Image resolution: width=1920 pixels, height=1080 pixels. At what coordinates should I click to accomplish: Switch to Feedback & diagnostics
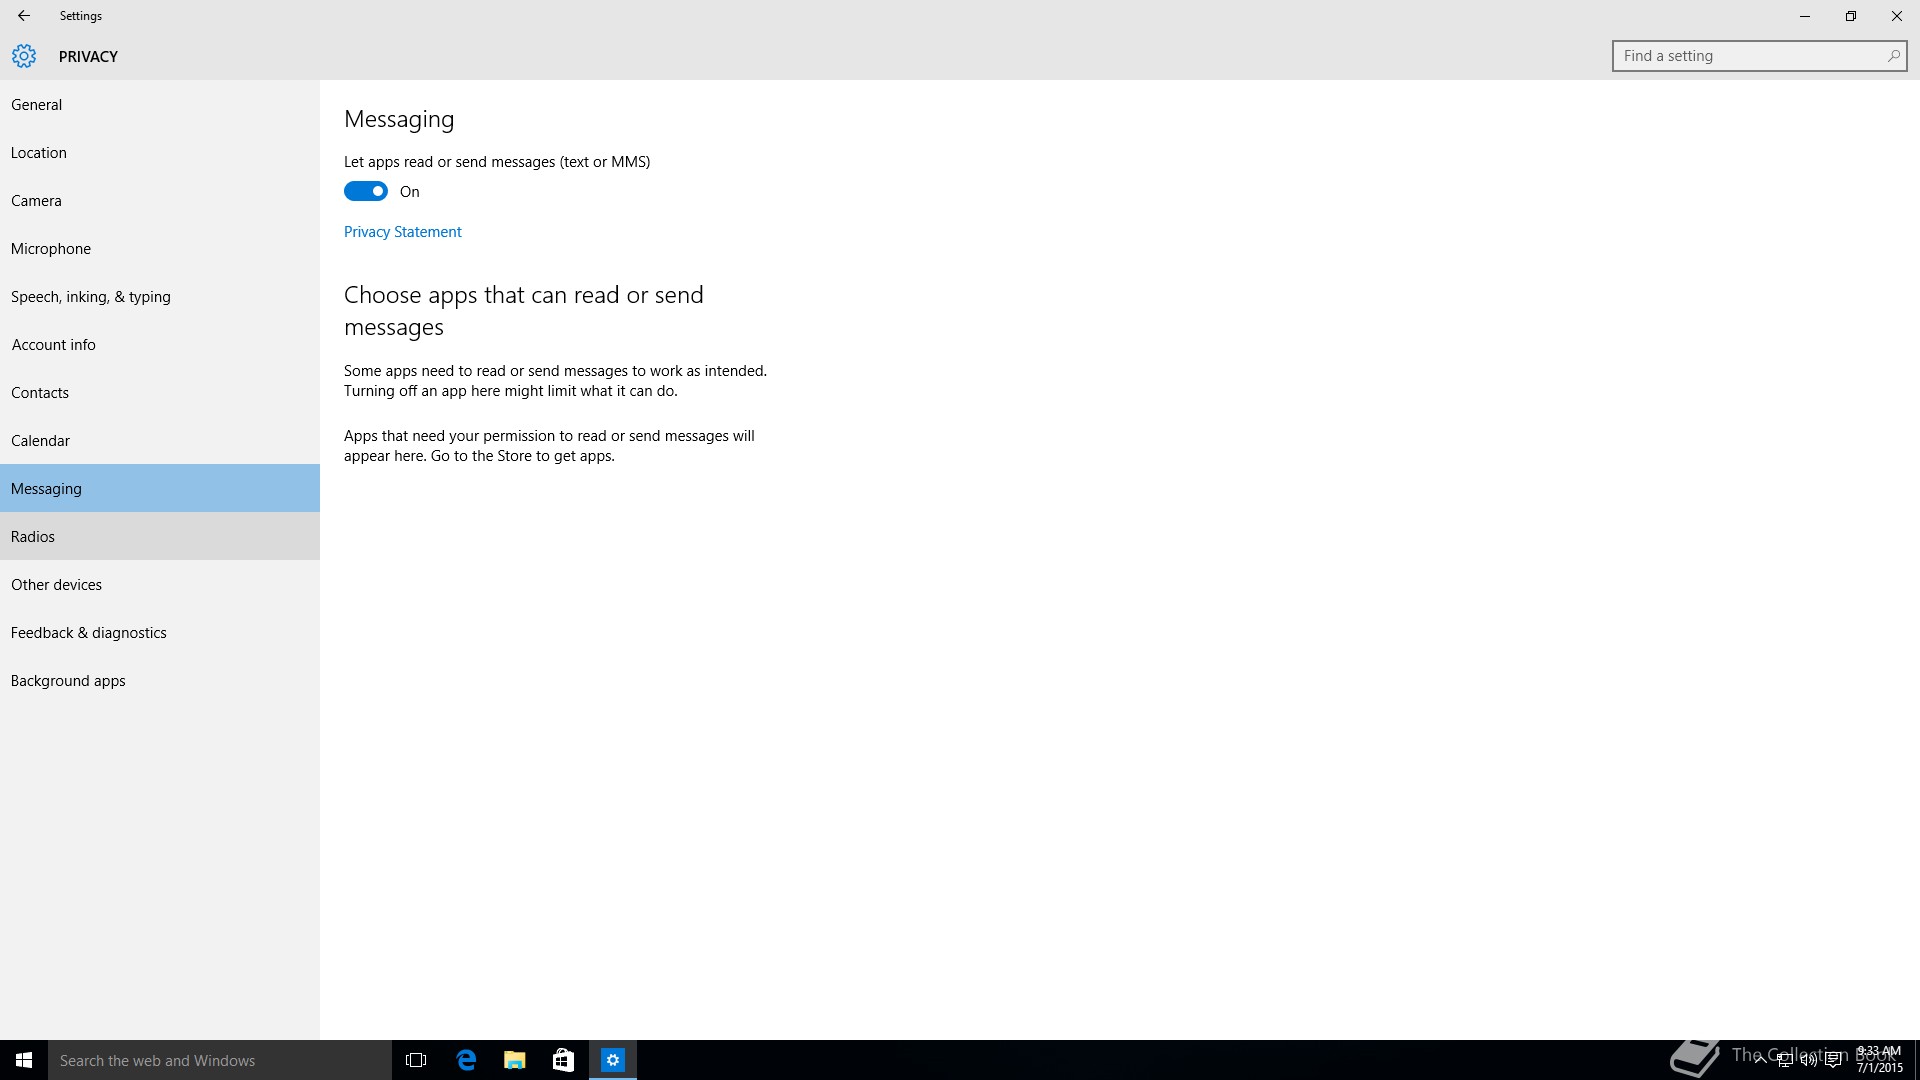[x=89, y=633]
